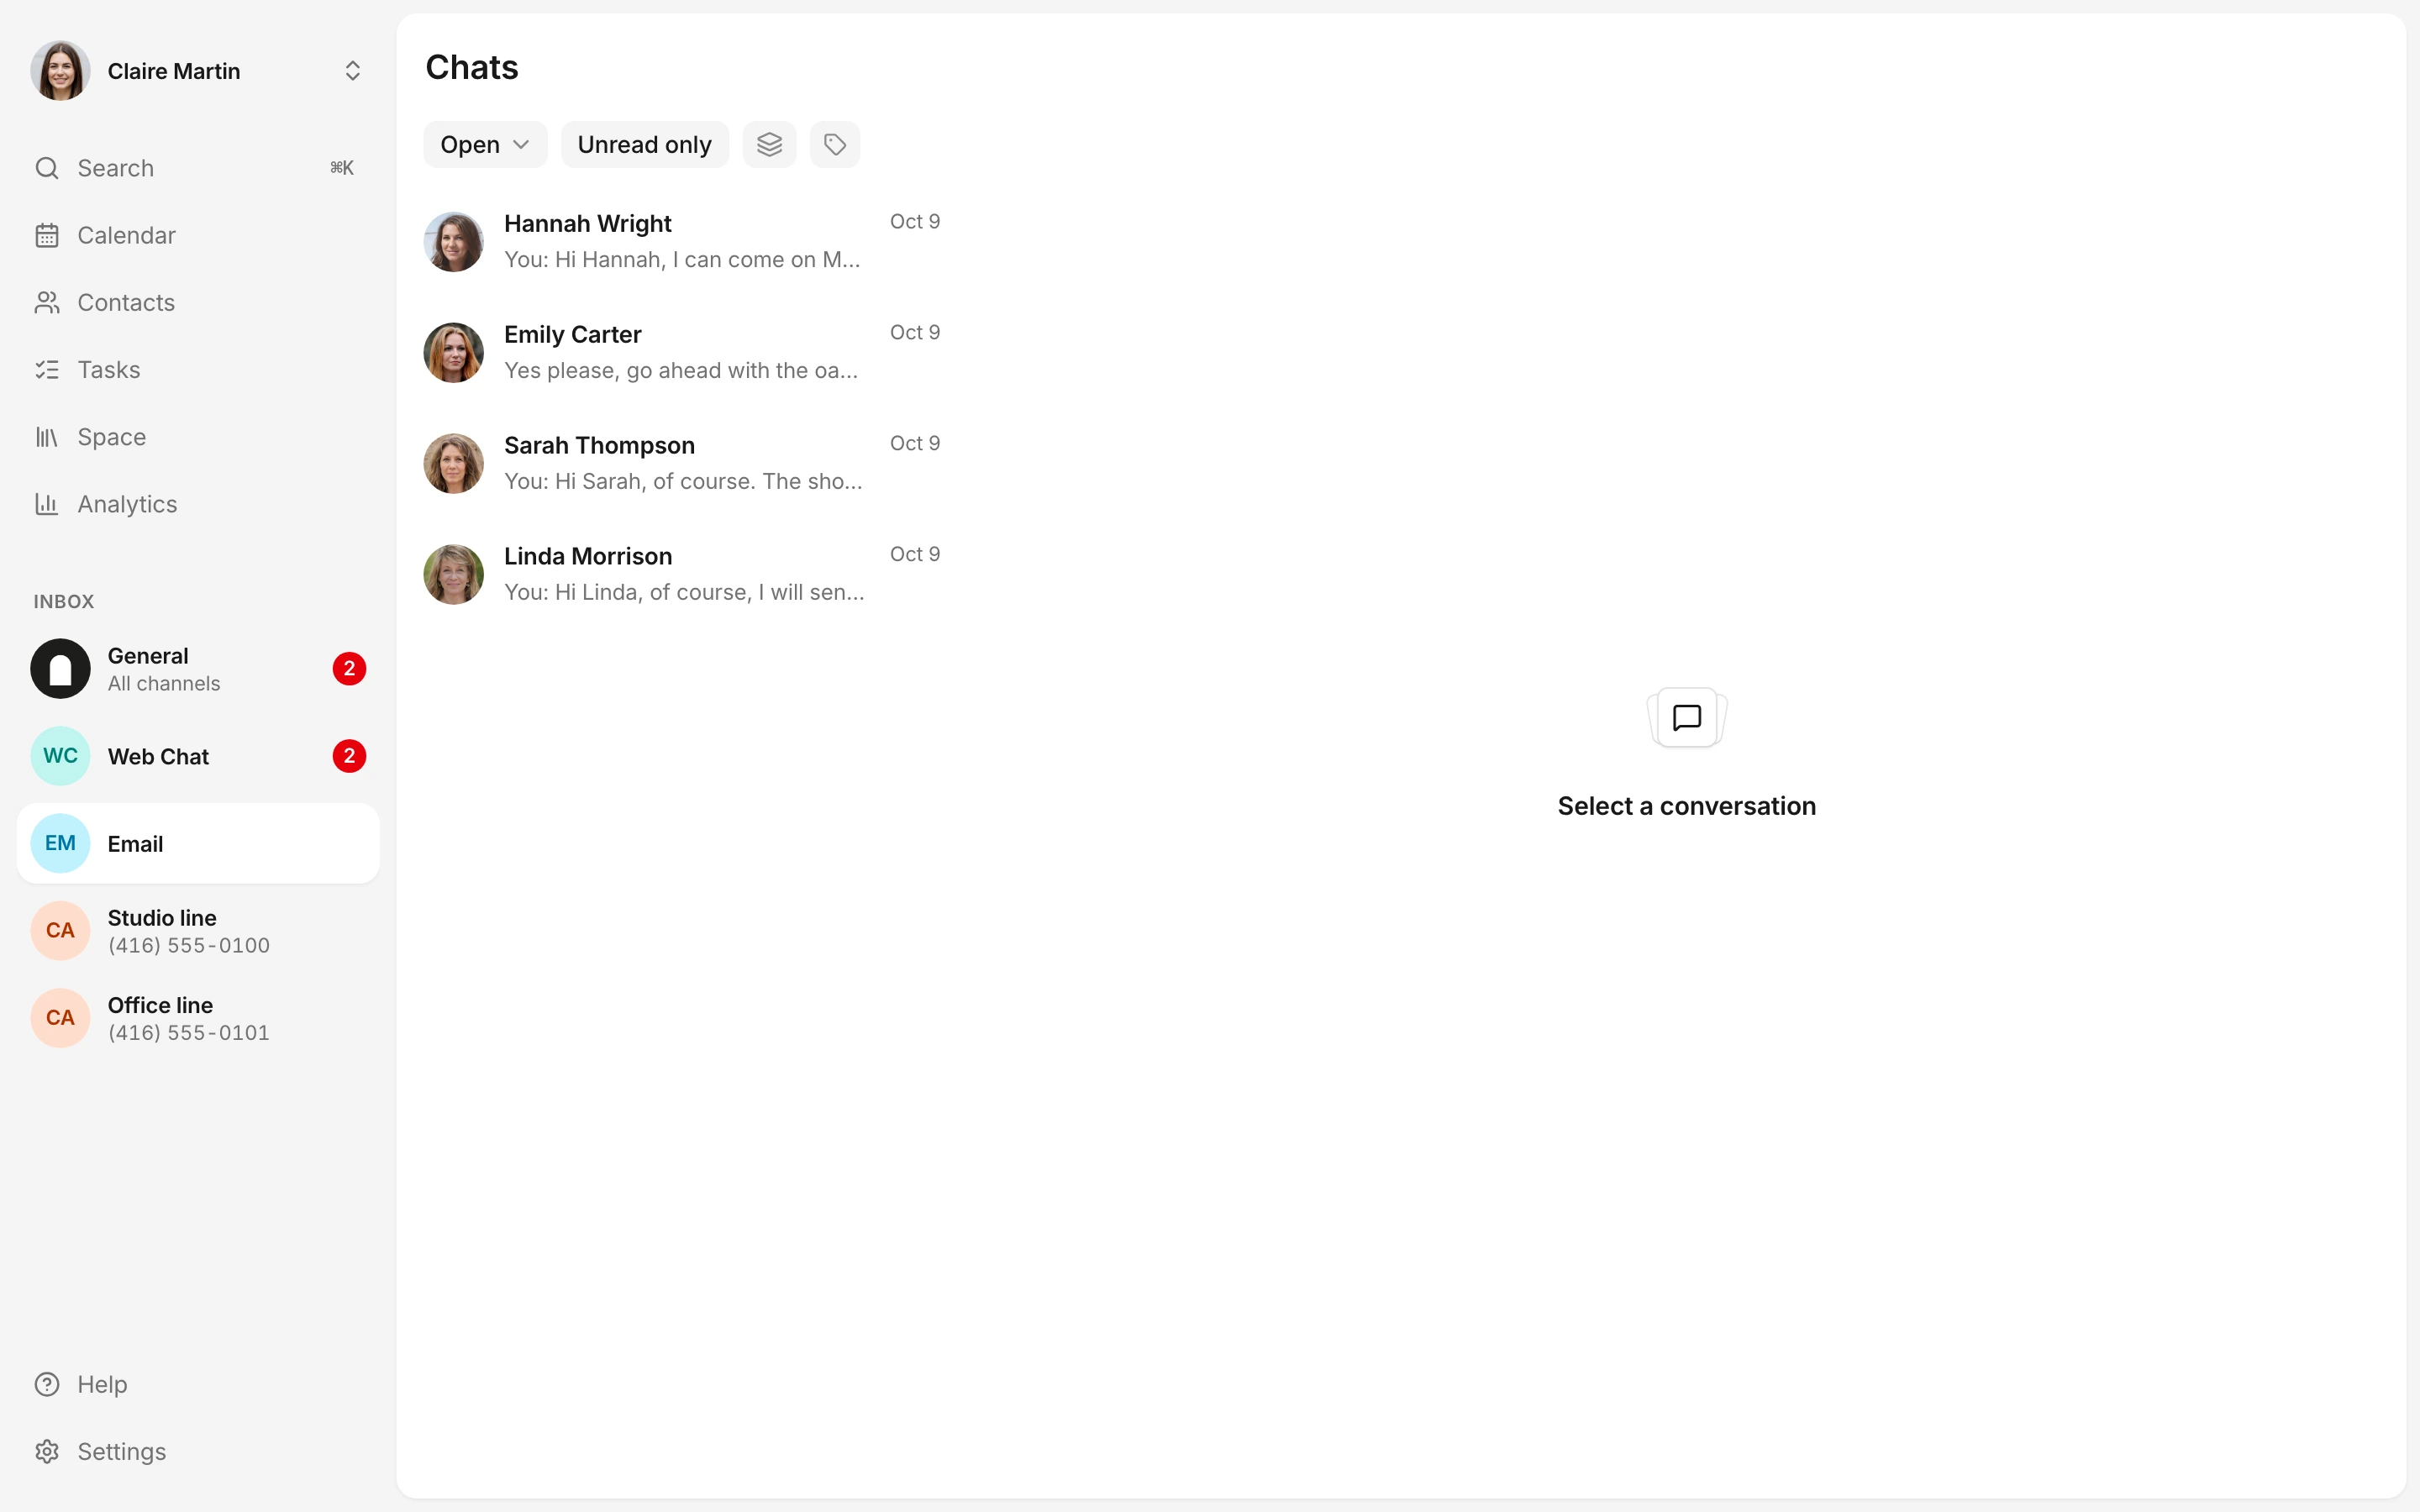
Task: Click the Analytics bar chart icon
Action: 47,504
